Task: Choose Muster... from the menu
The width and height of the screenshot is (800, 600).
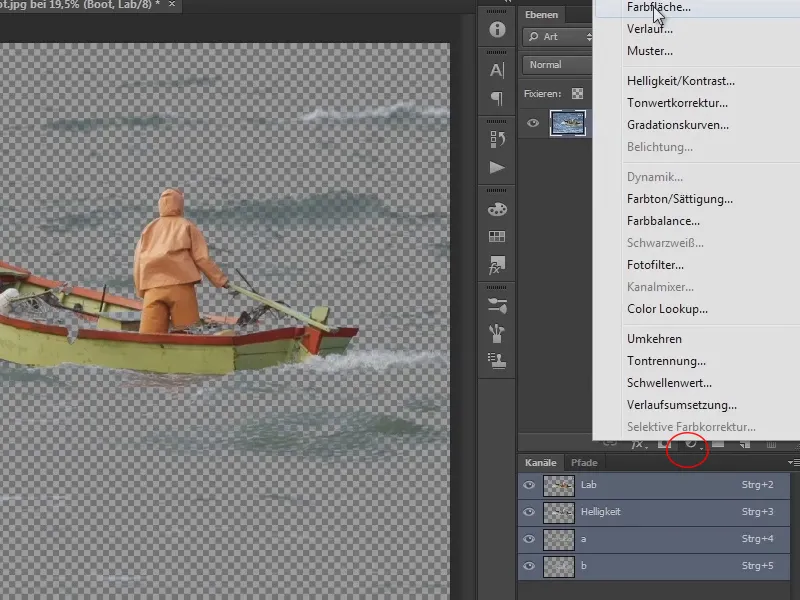Action: coord(649,51)
